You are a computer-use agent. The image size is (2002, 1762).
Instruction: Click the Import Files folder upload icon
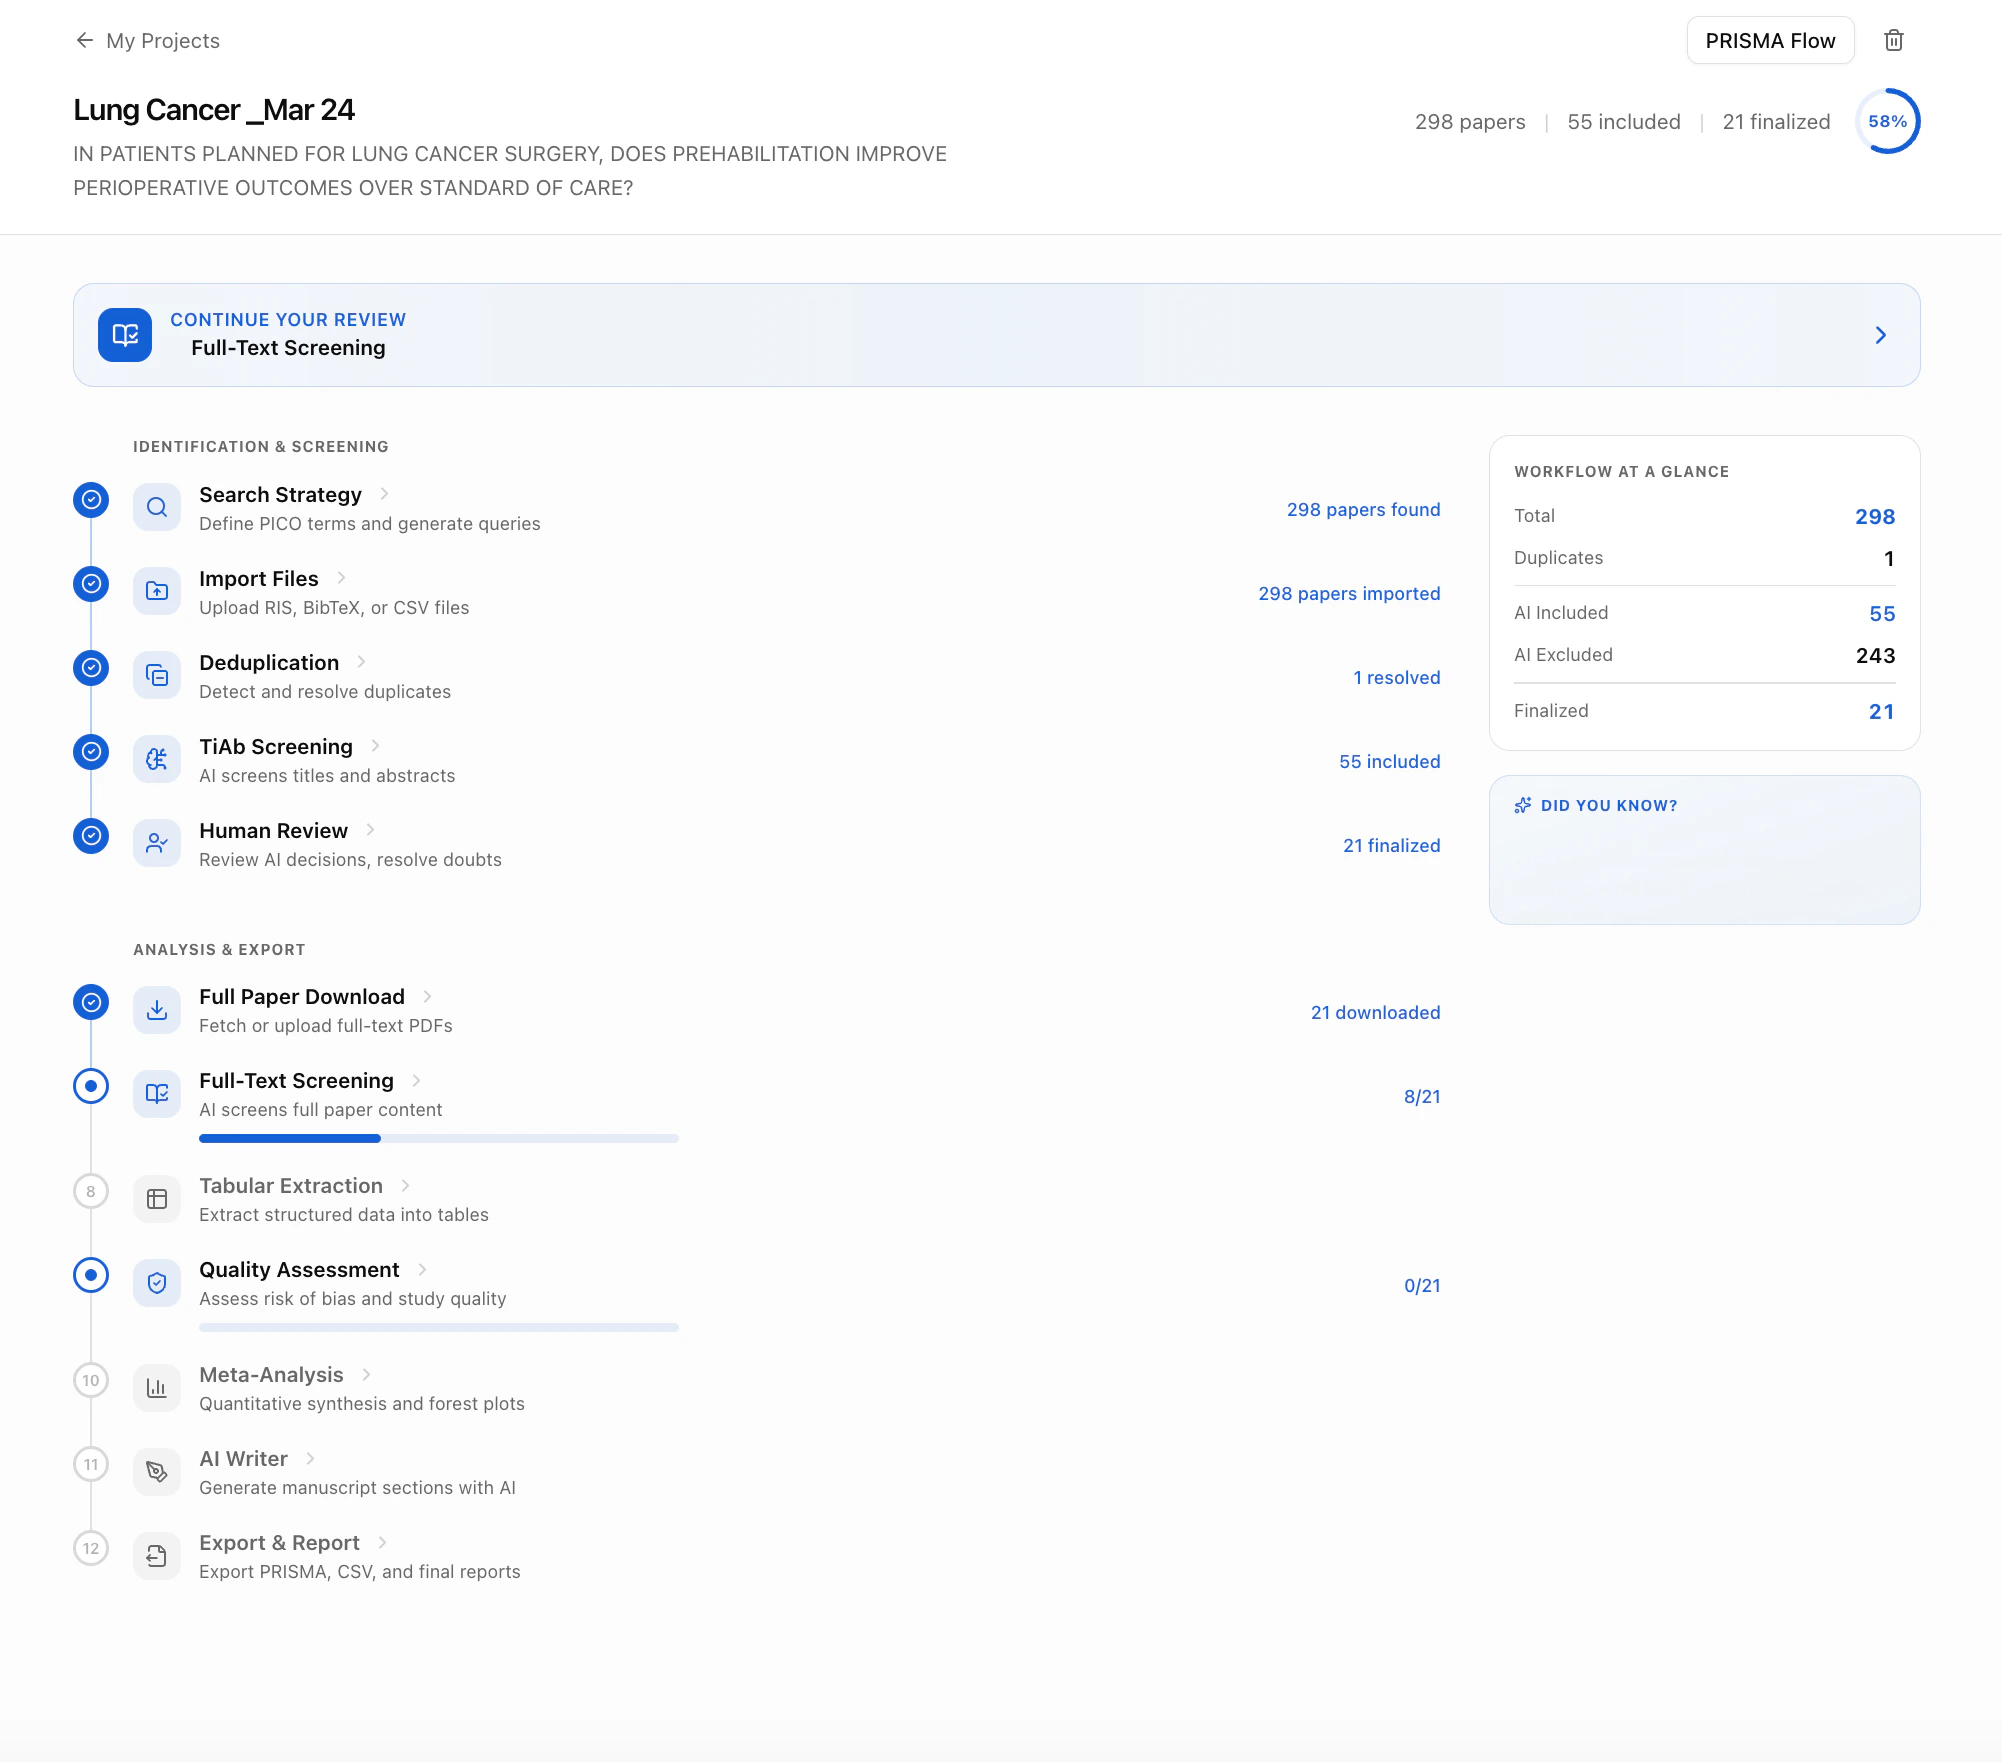pos(157,592)
